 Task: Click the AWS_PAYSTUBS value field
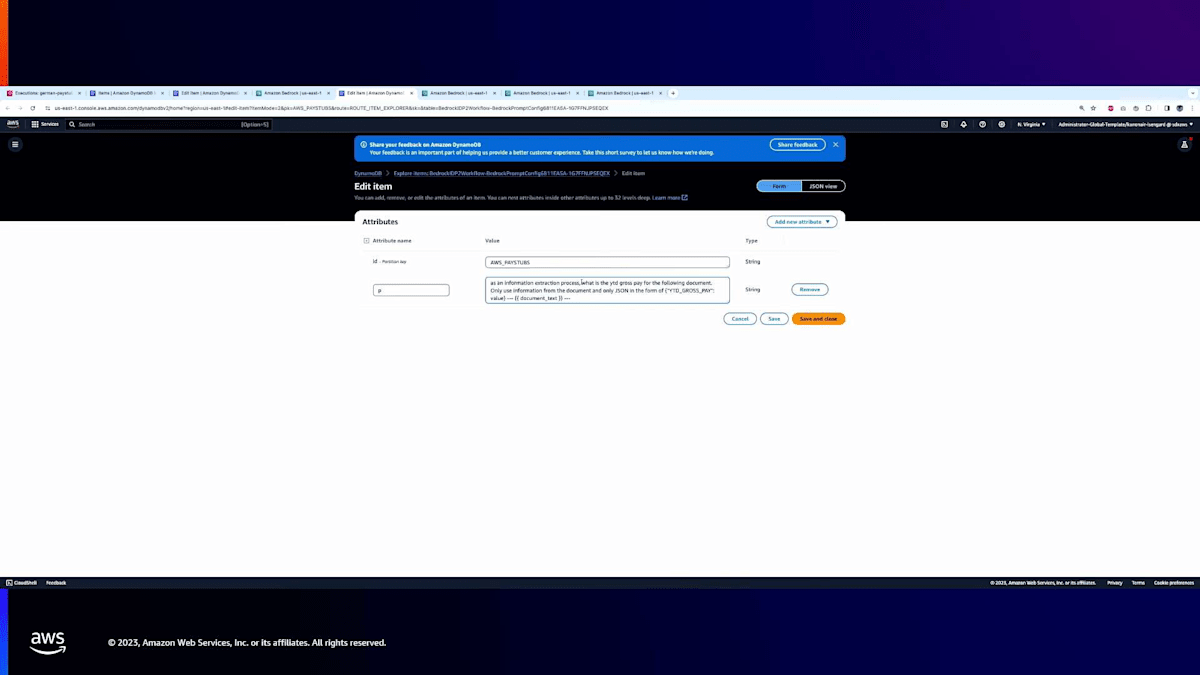[607, 262]
